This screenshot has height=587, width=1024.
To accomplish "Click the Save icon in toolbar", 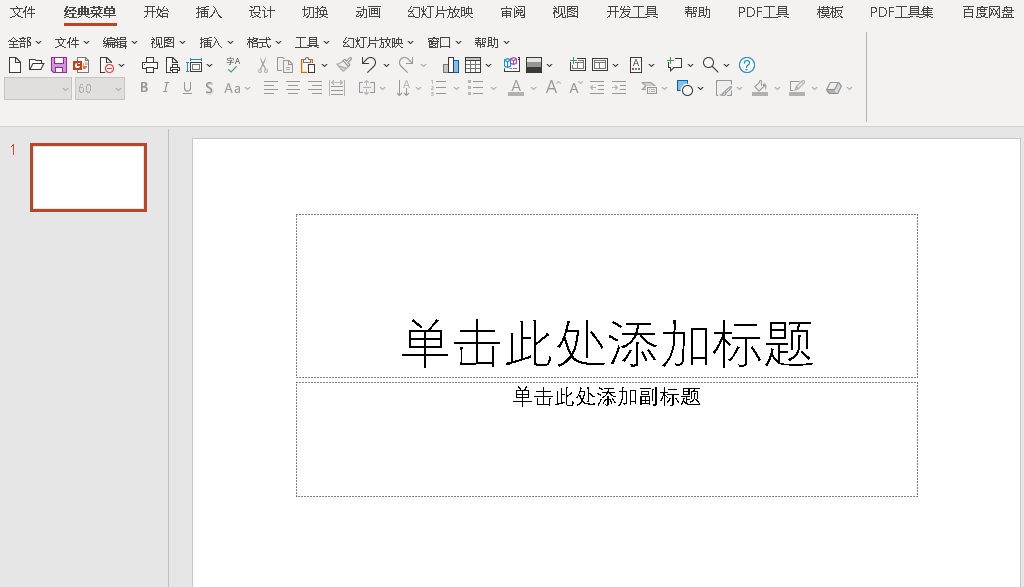I will coord(58,65).
